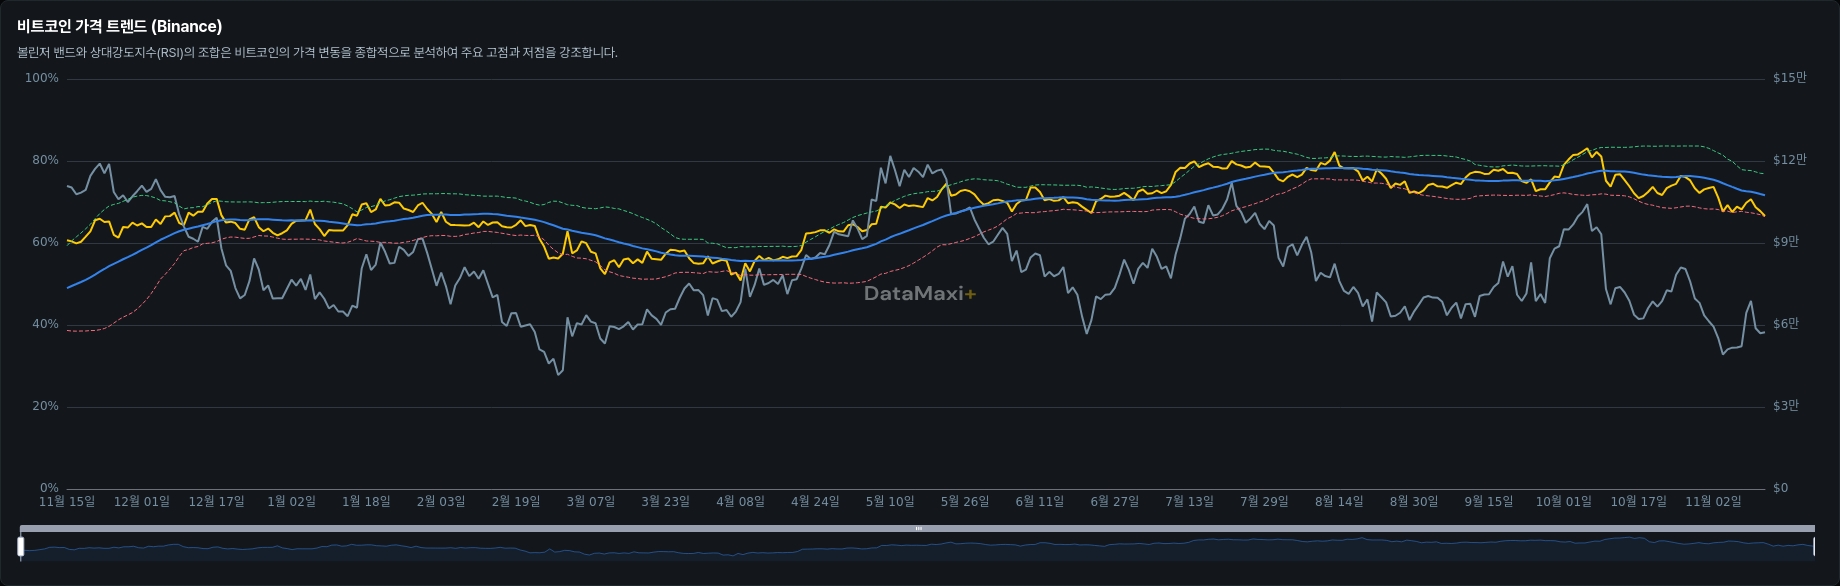The image size is (1840, 586).
Task: Click the DataMaxi+ watermark logo
Action: (919, 293)
